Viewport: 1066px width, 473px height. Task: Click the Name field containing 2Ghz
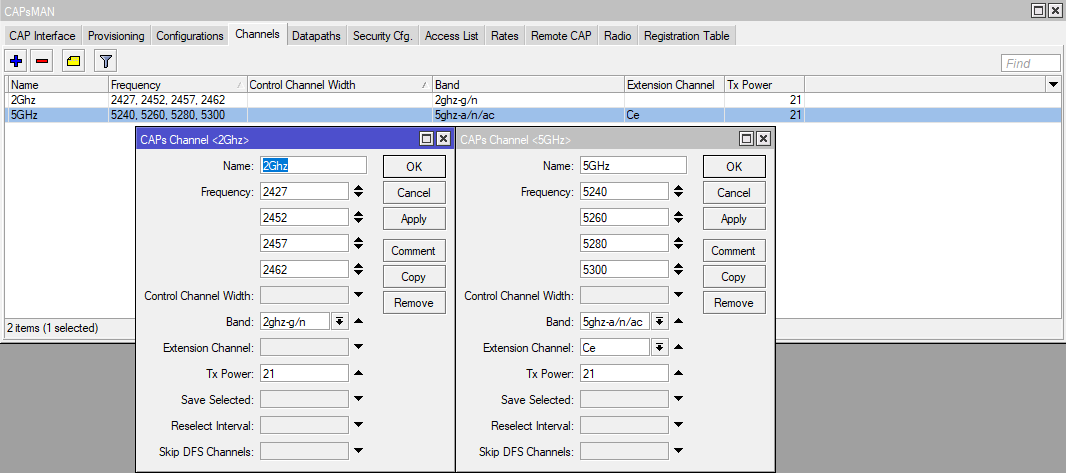coord(313,165)
